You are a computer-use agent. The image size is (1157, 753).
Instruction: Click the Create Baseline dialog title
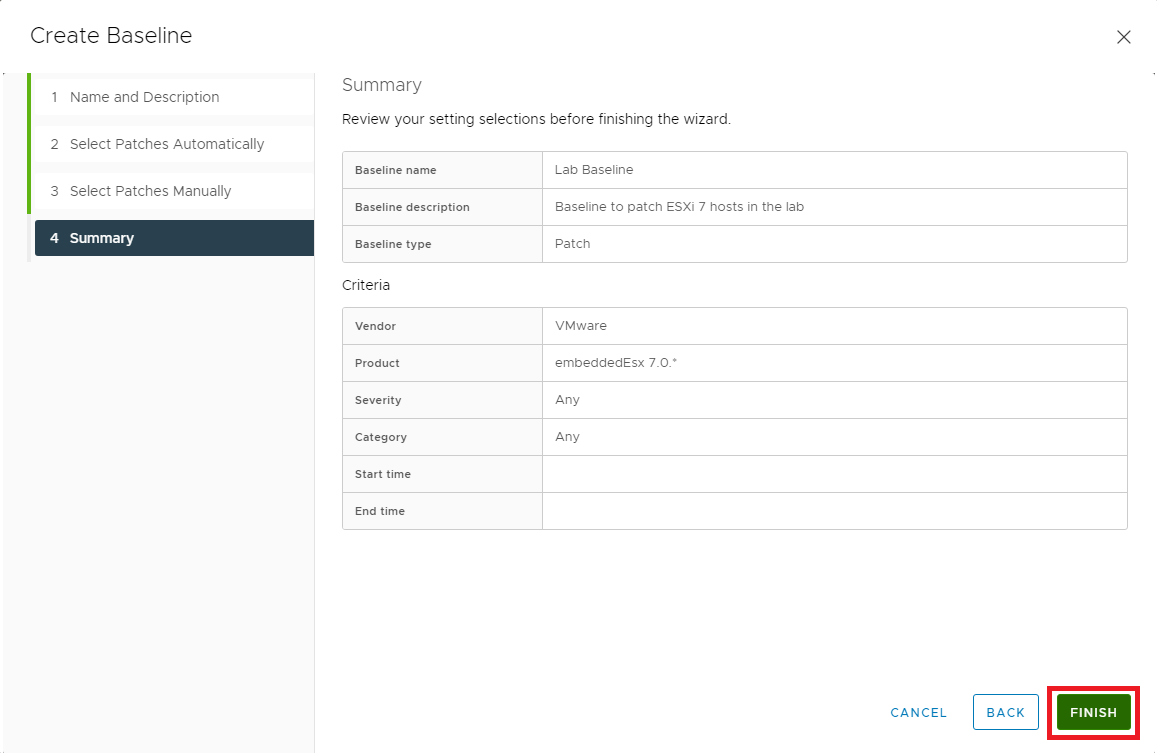pyautogui.click(x=111, y=36)
